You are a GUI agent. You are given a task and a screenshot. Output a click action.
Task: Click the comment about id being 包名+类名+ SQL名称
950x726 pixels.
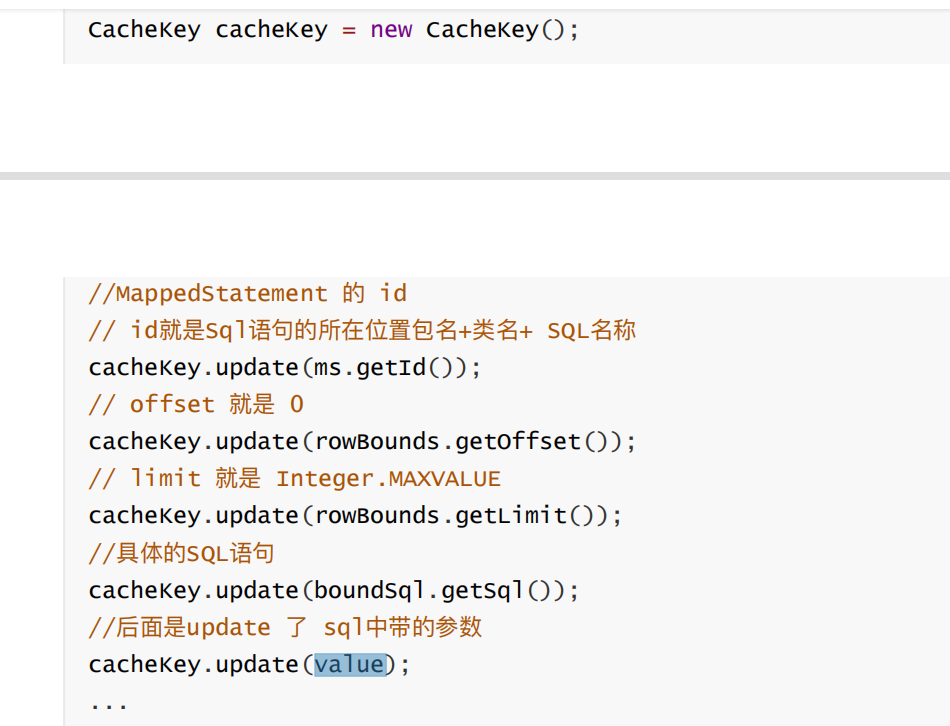coord(362,330)
